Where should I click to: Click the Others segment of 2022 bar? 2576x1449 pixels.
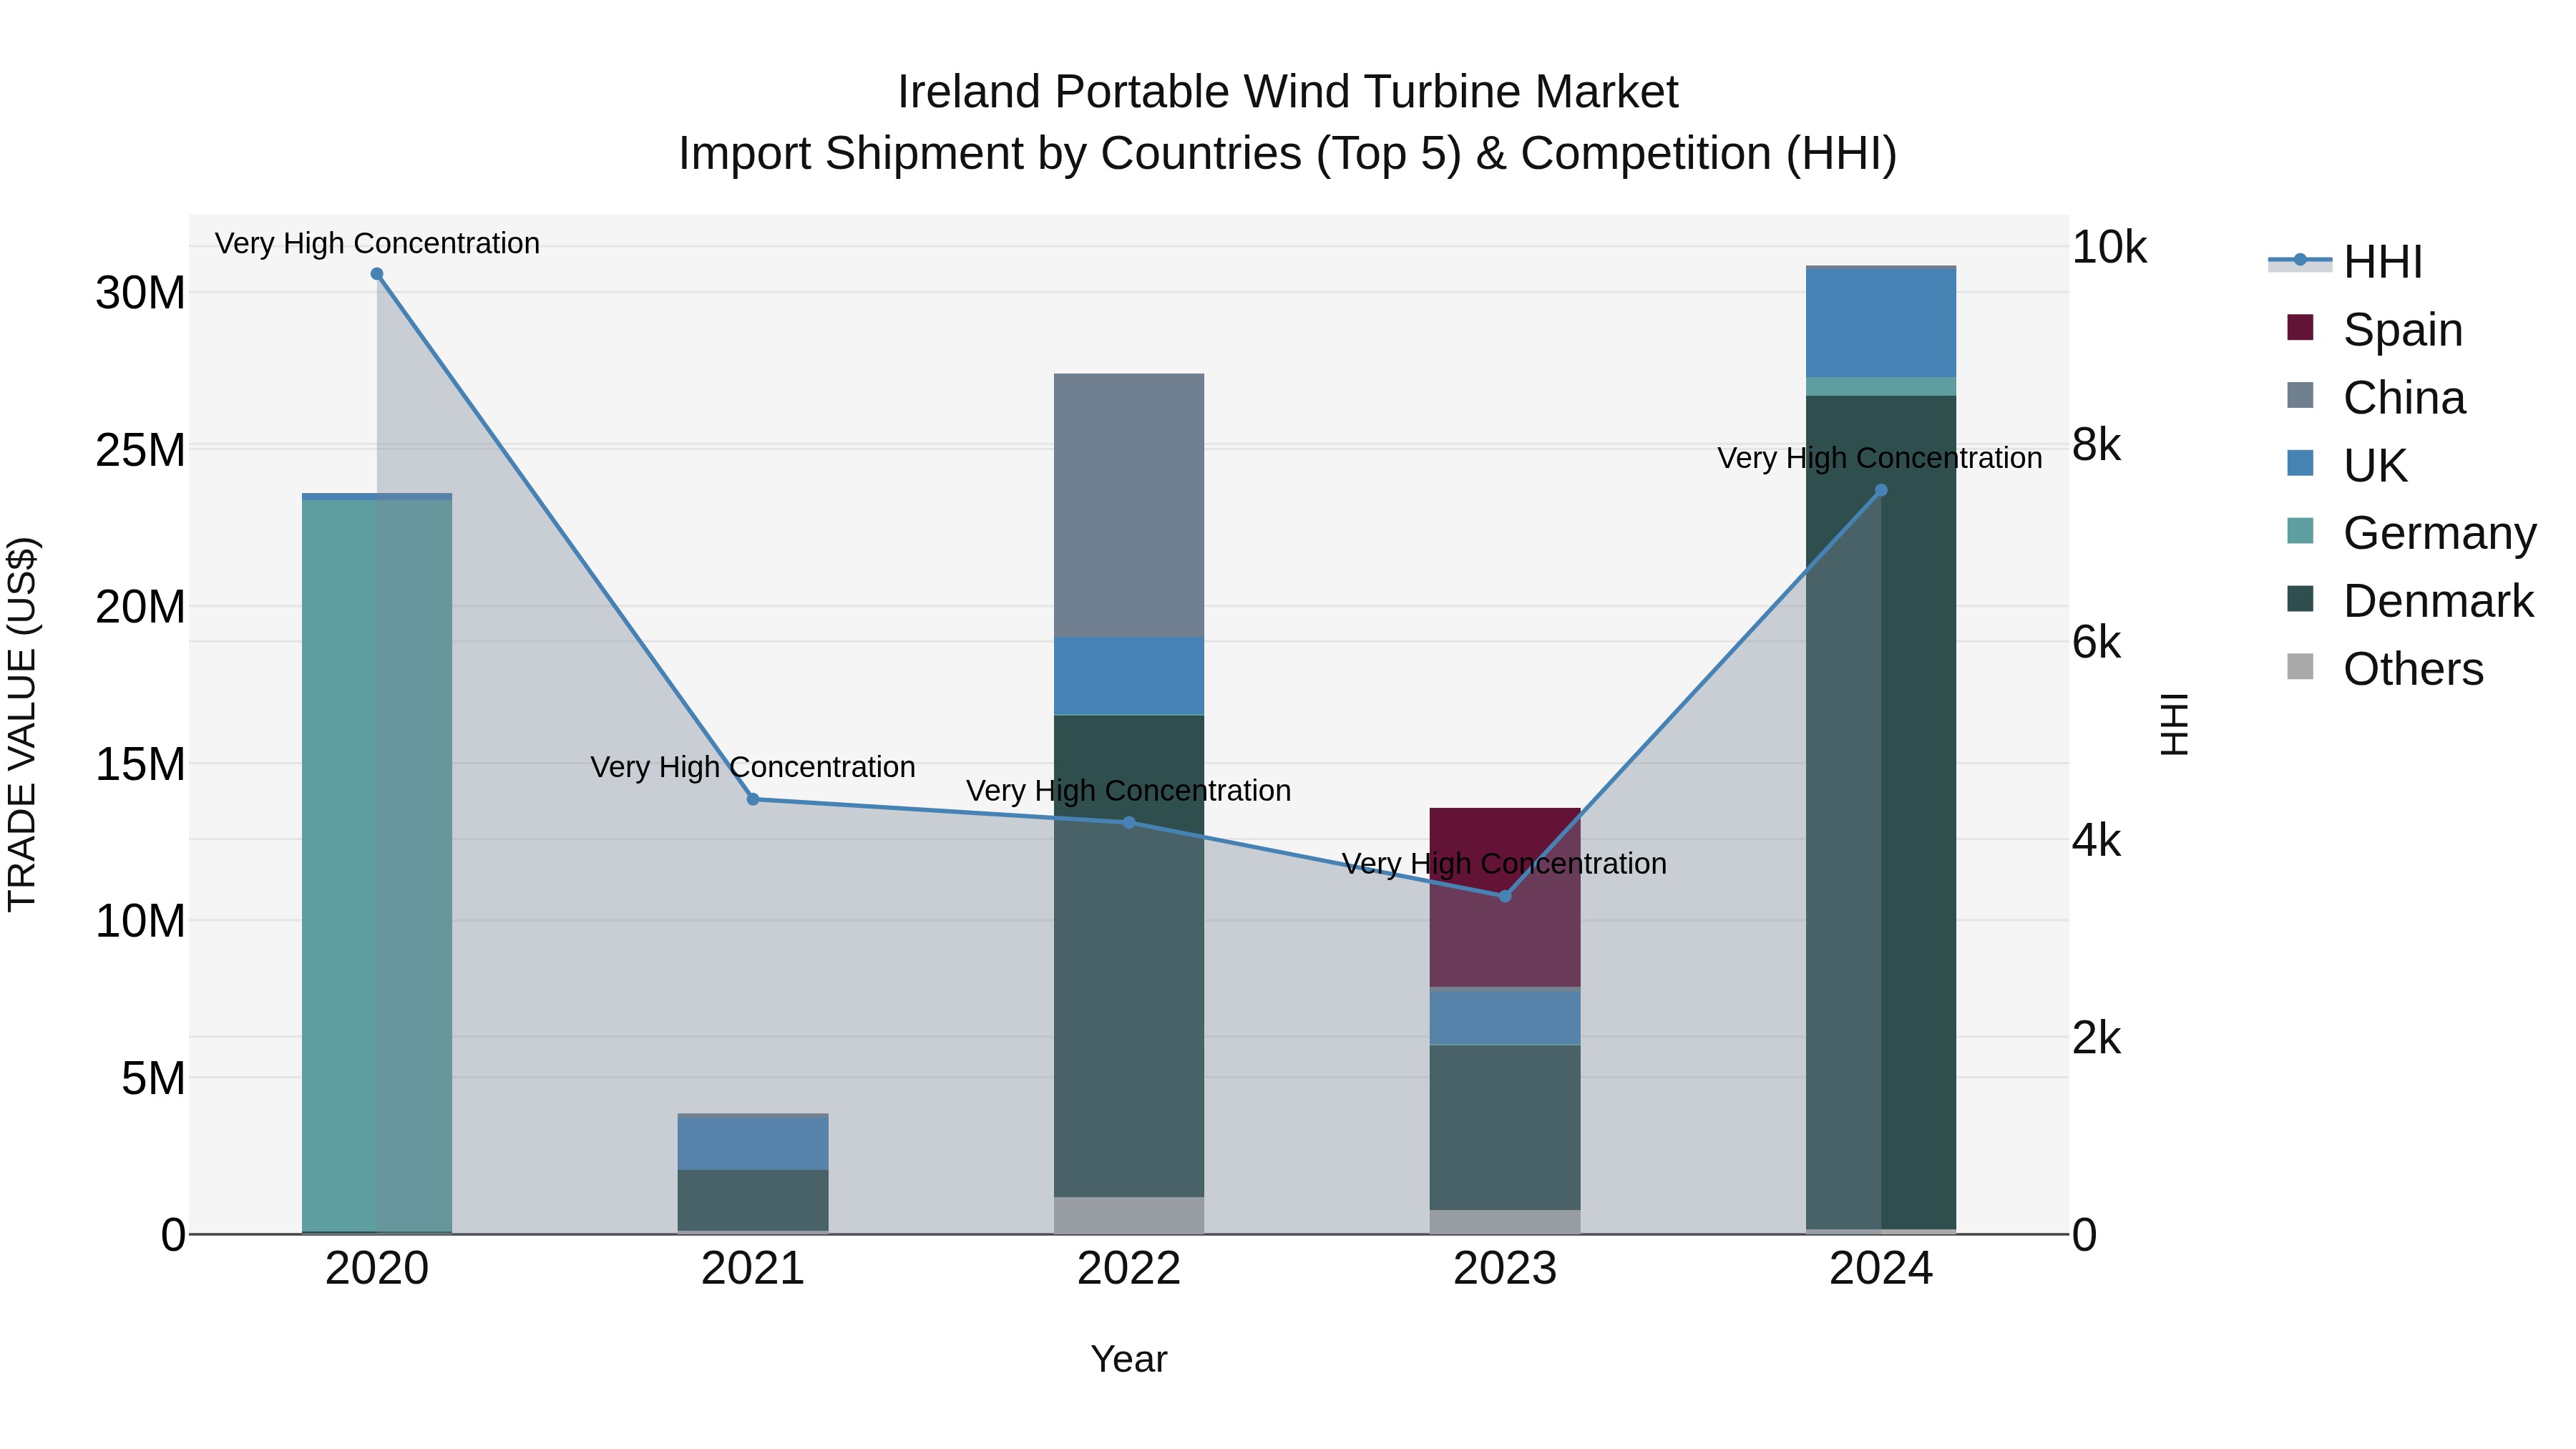coord(1129,1215)
